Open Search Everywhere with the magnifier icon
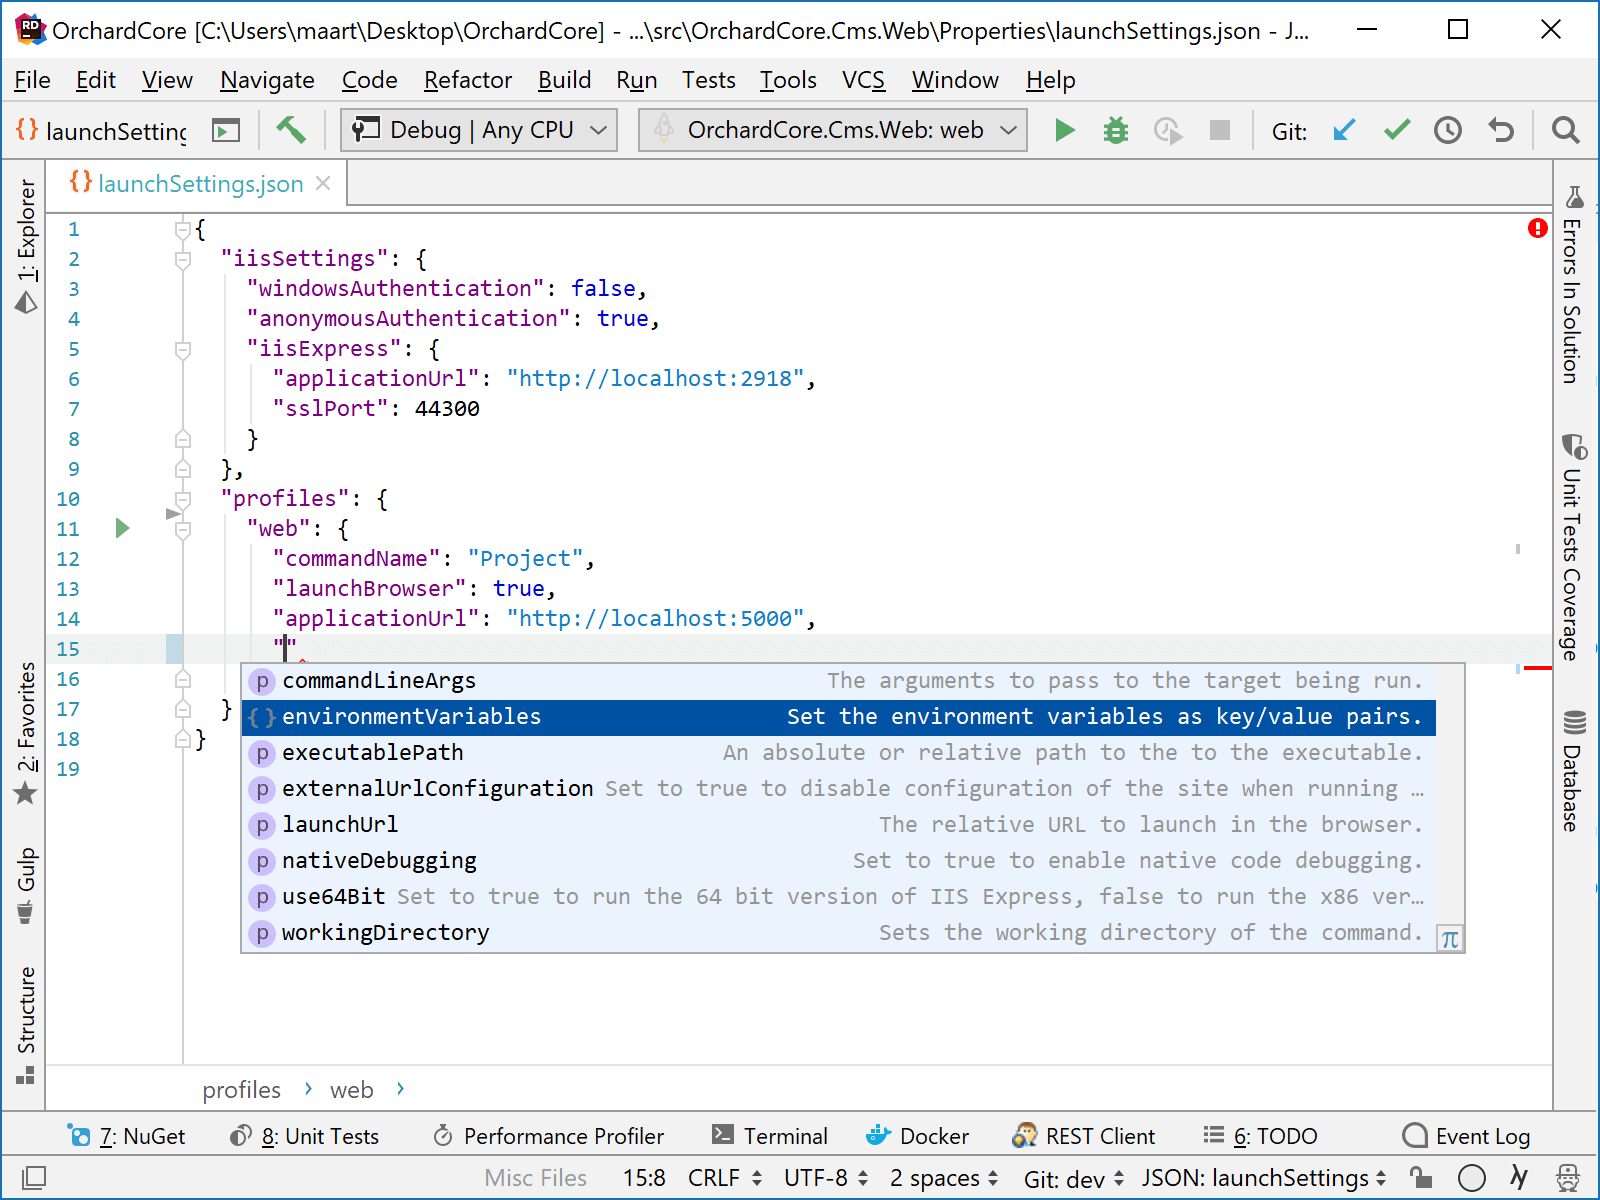The image size is (1600, 1200). click(1565, 130)
